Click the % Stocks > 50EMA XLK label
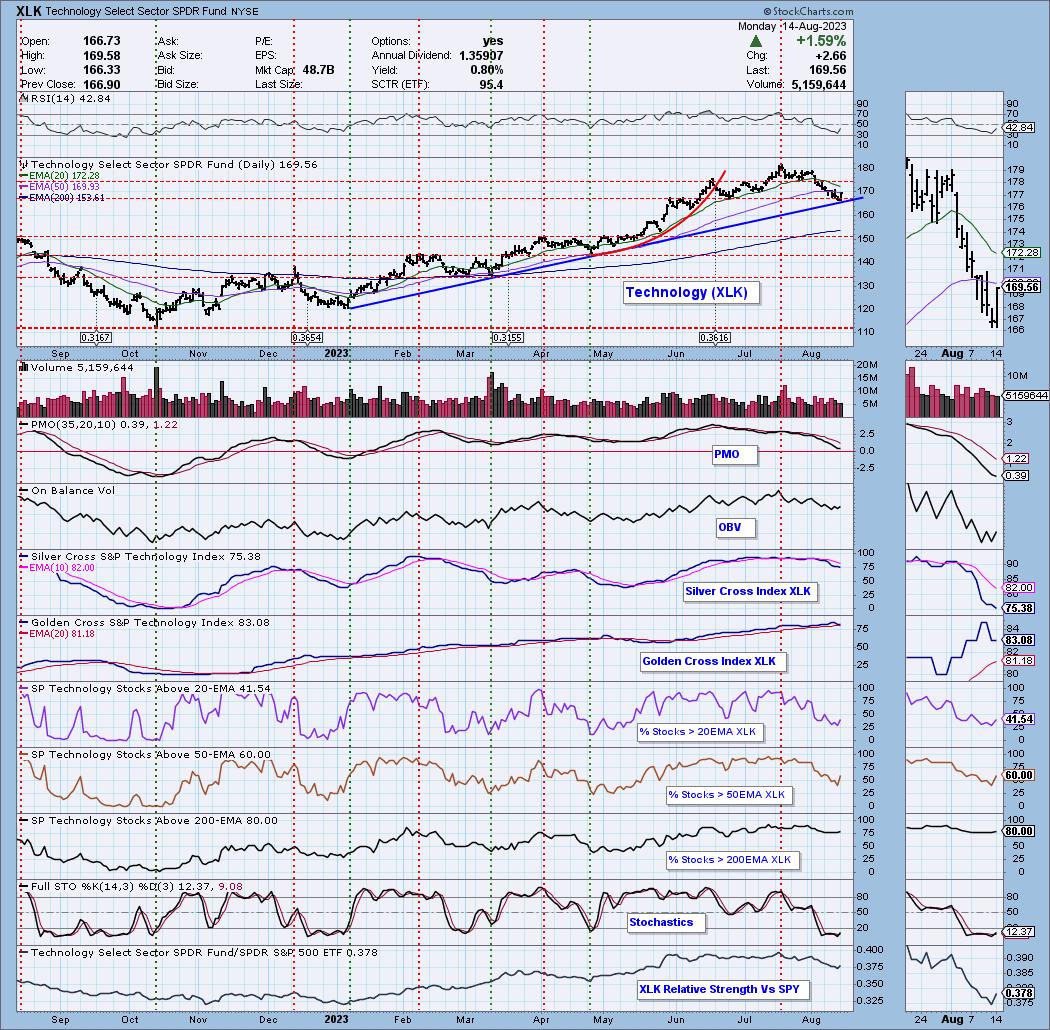 [730, 795]
